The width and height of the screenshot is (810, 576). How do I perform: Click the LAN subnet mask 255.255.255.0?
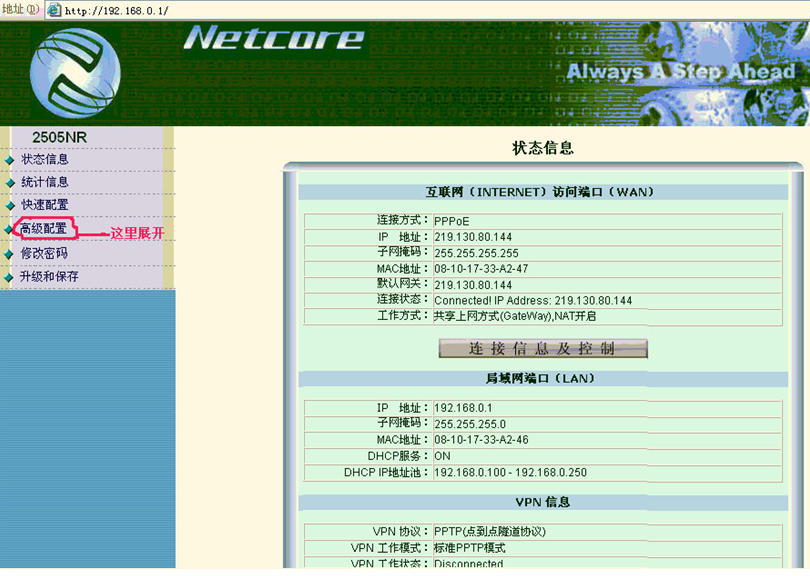470,424
